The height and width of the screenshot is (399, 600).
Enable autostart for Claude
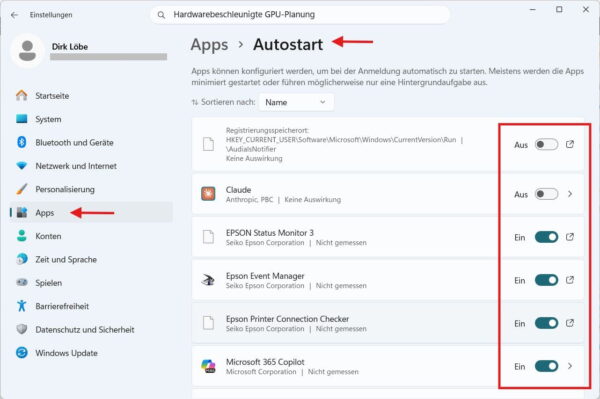pyautogui.click(x=546, y=194)
